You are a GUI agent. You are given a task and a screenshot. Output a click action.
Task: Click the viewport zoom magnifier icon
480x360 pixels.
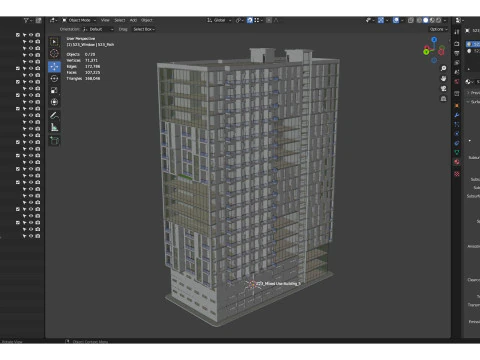point(443,68)
